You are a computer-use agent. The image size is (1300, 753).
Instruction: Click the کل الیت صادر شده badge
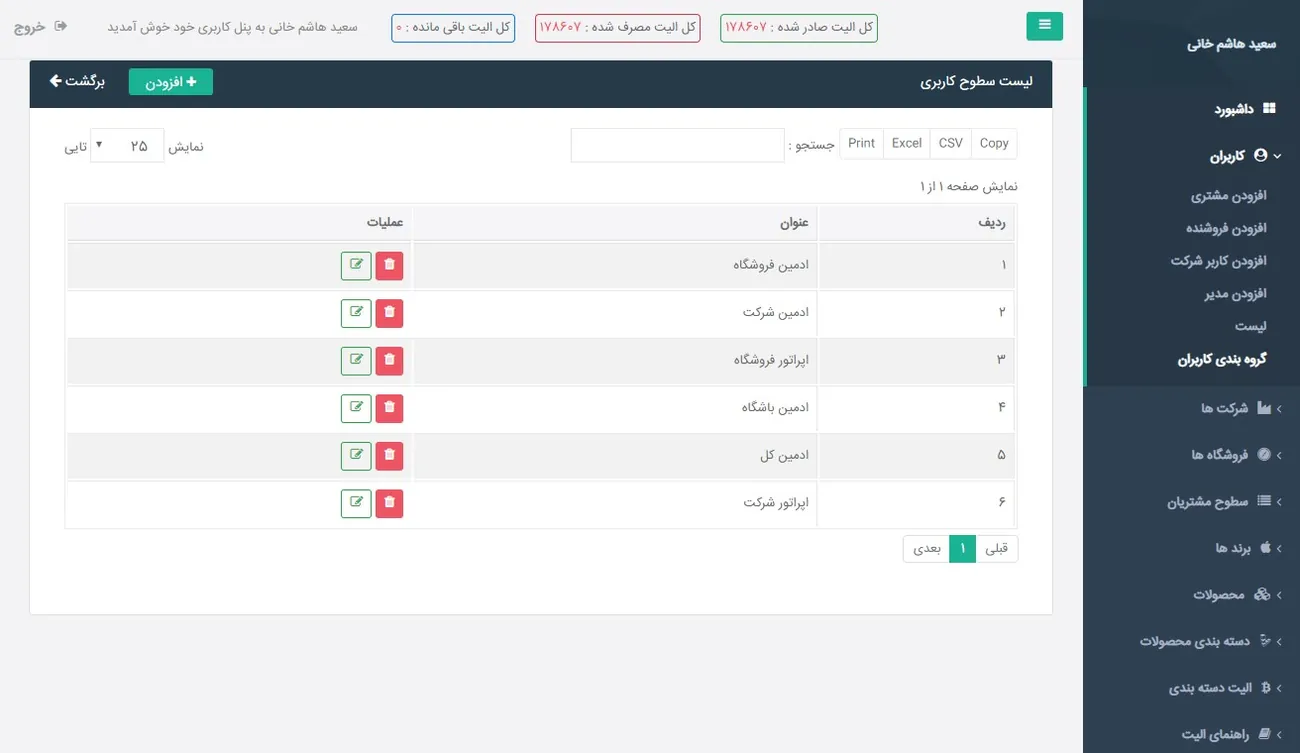pyautogui.click(x=799, y=28)
